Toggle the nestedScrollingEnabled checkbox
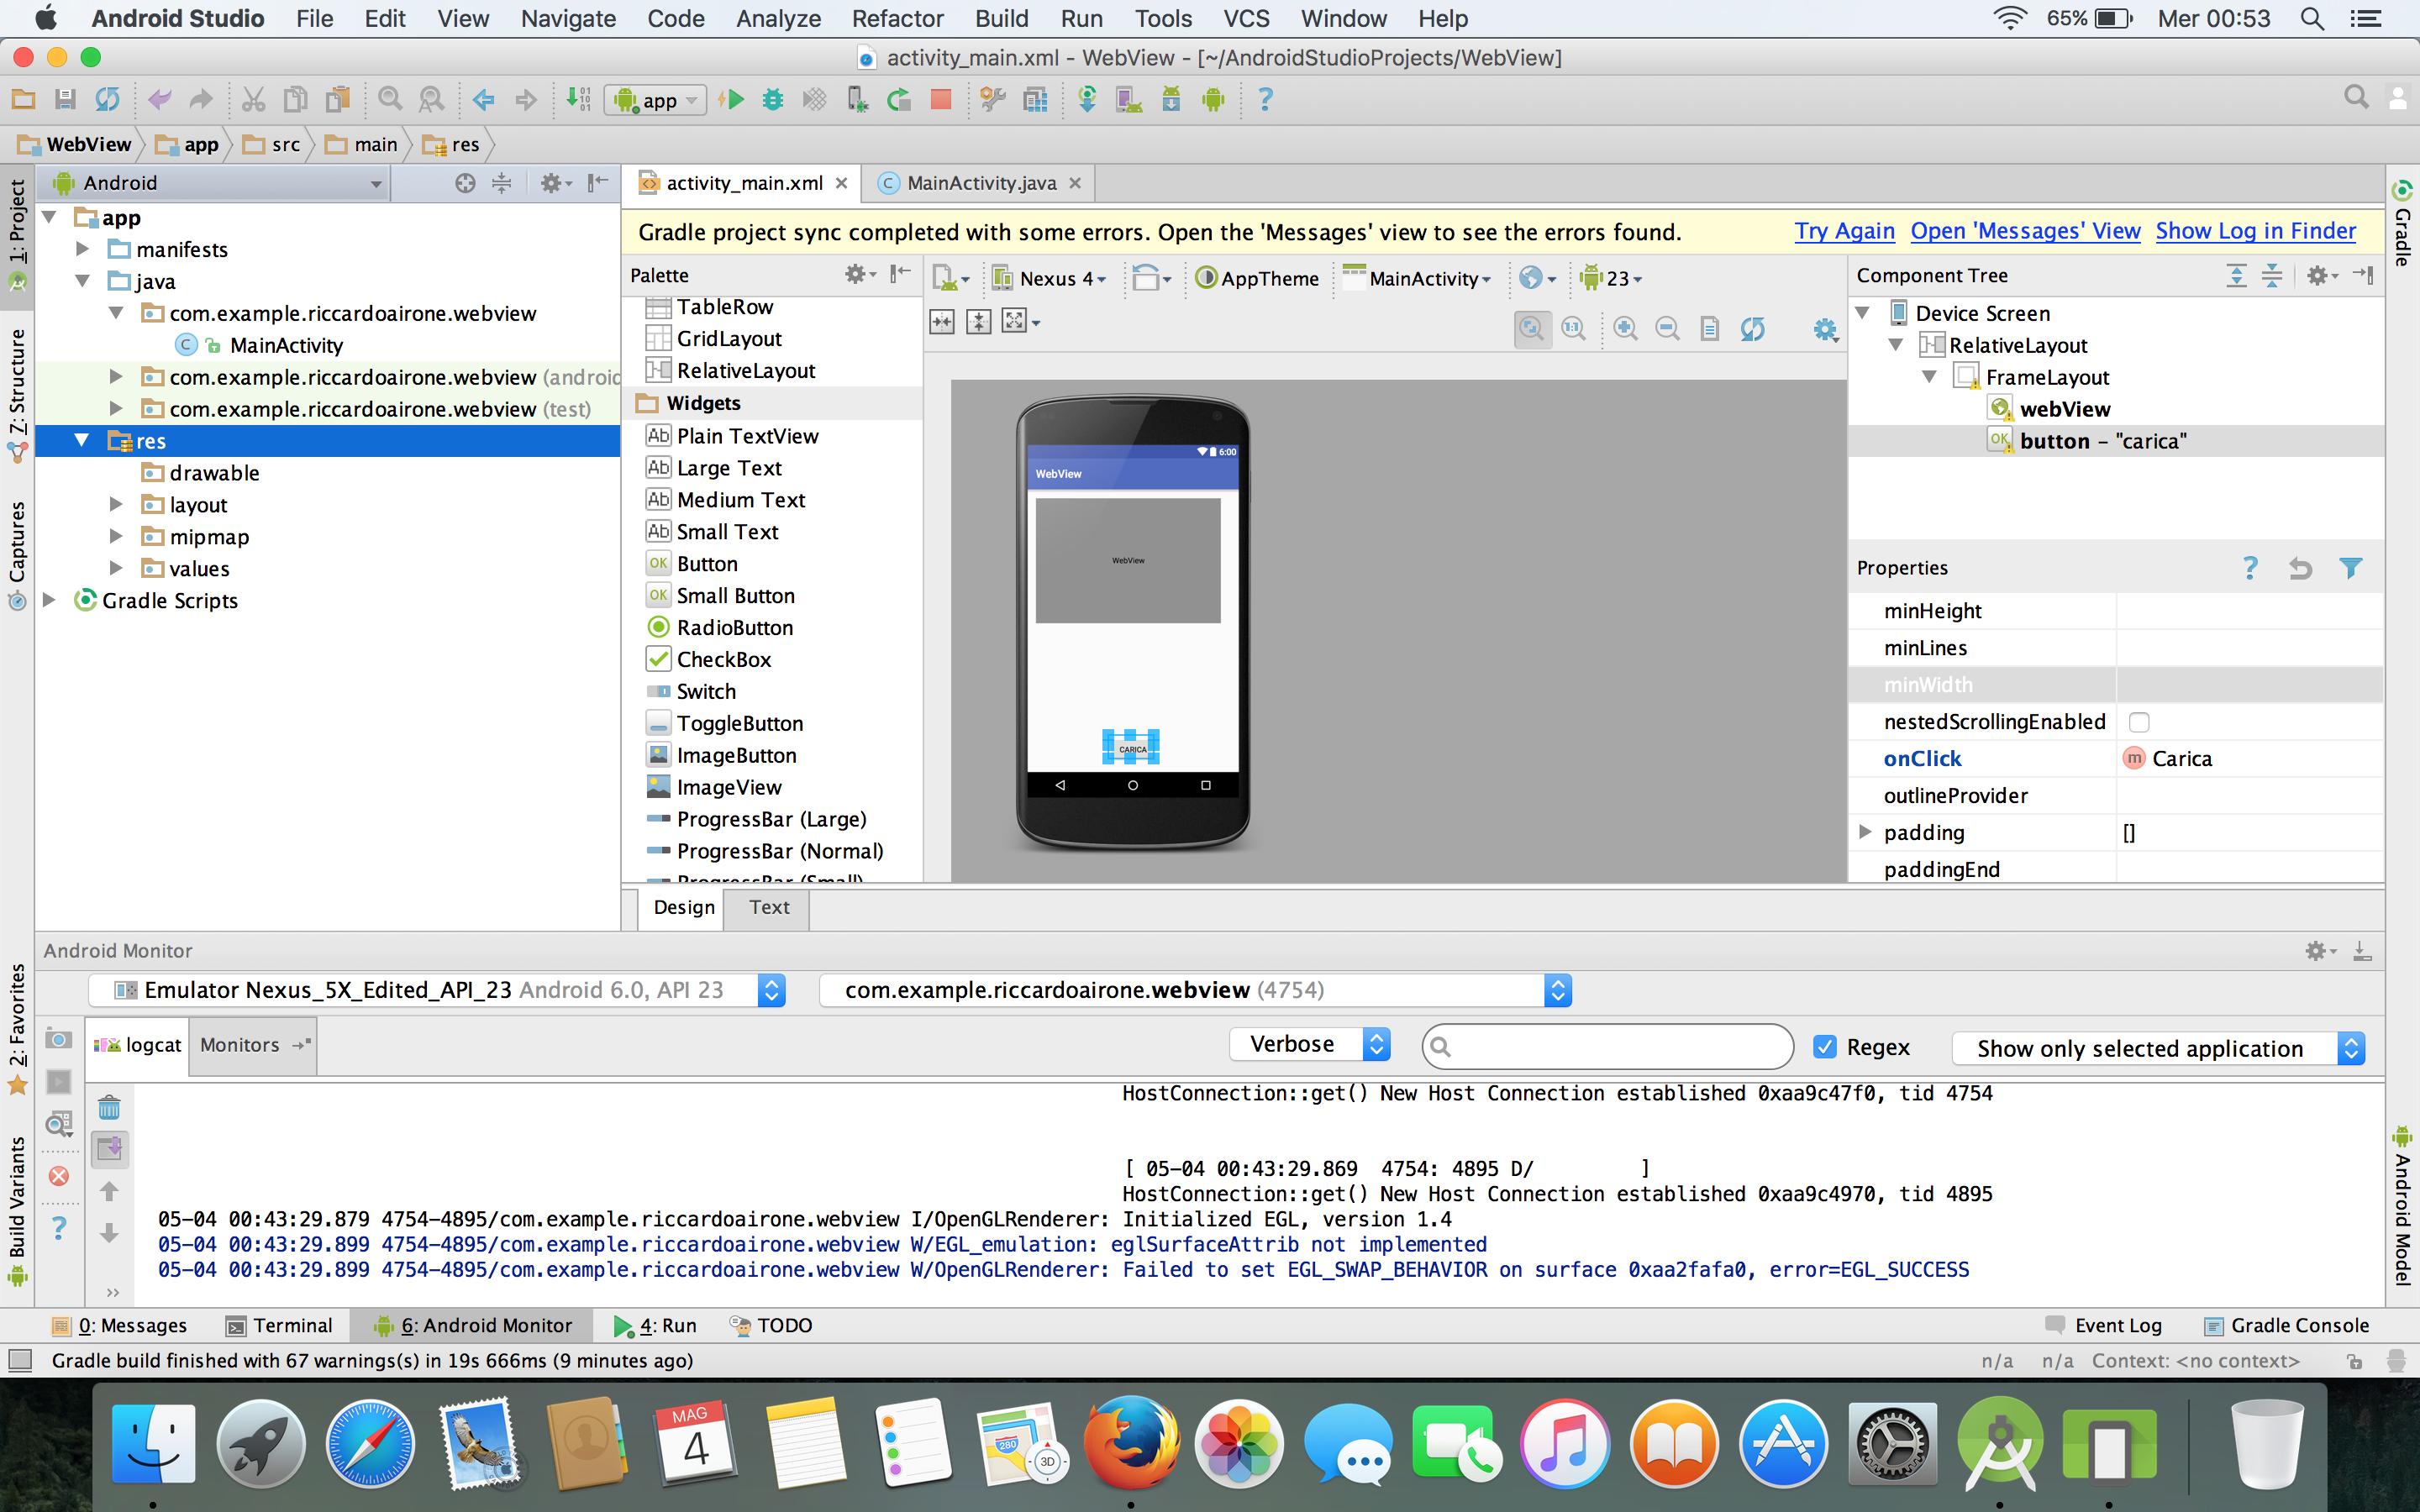The width and height of the screenshot is (2420, 1512). 2139,722
